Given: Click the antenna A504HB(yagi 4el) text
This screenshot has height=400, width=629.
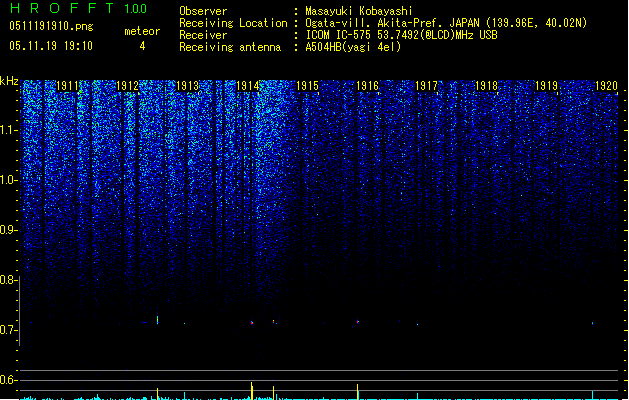Looking at the screenshot, I should tap(353, 47).
